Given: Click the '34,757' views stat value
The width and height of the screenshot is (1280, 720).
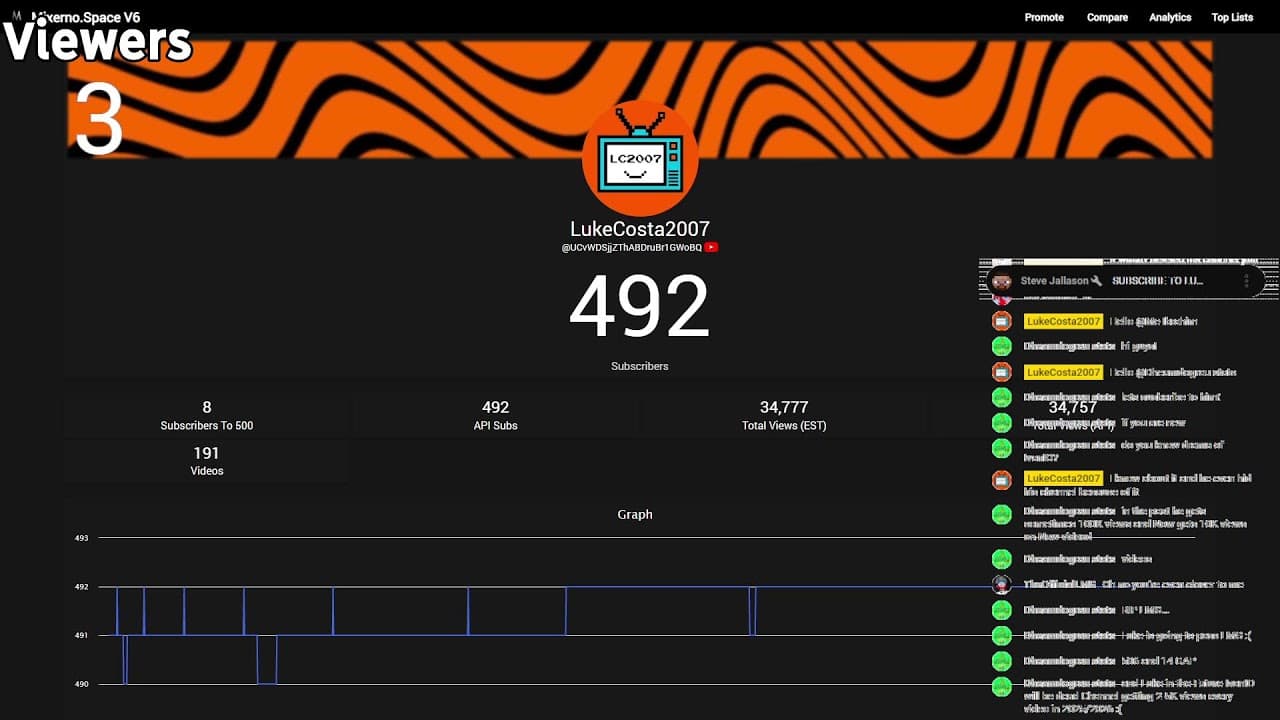Looking at the screenshot, I should (x=1072, y=408).
